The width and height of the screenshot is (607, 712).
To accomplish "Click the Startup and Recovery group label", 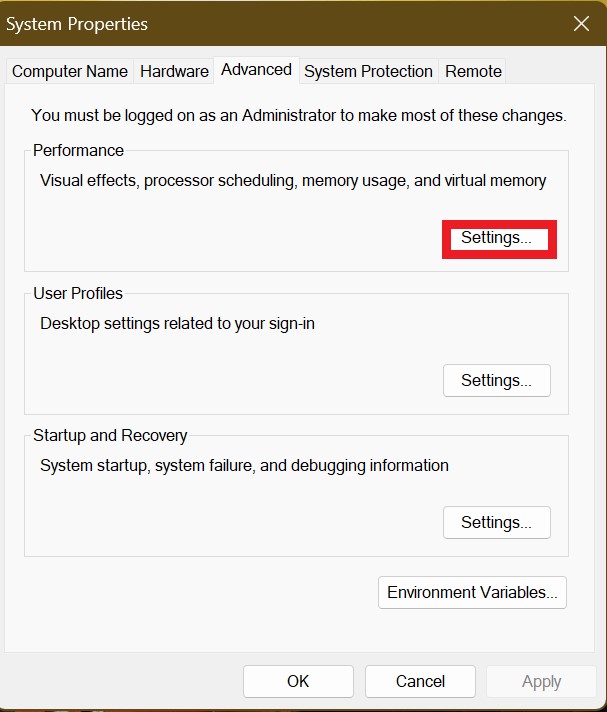I will click(110, 435).
